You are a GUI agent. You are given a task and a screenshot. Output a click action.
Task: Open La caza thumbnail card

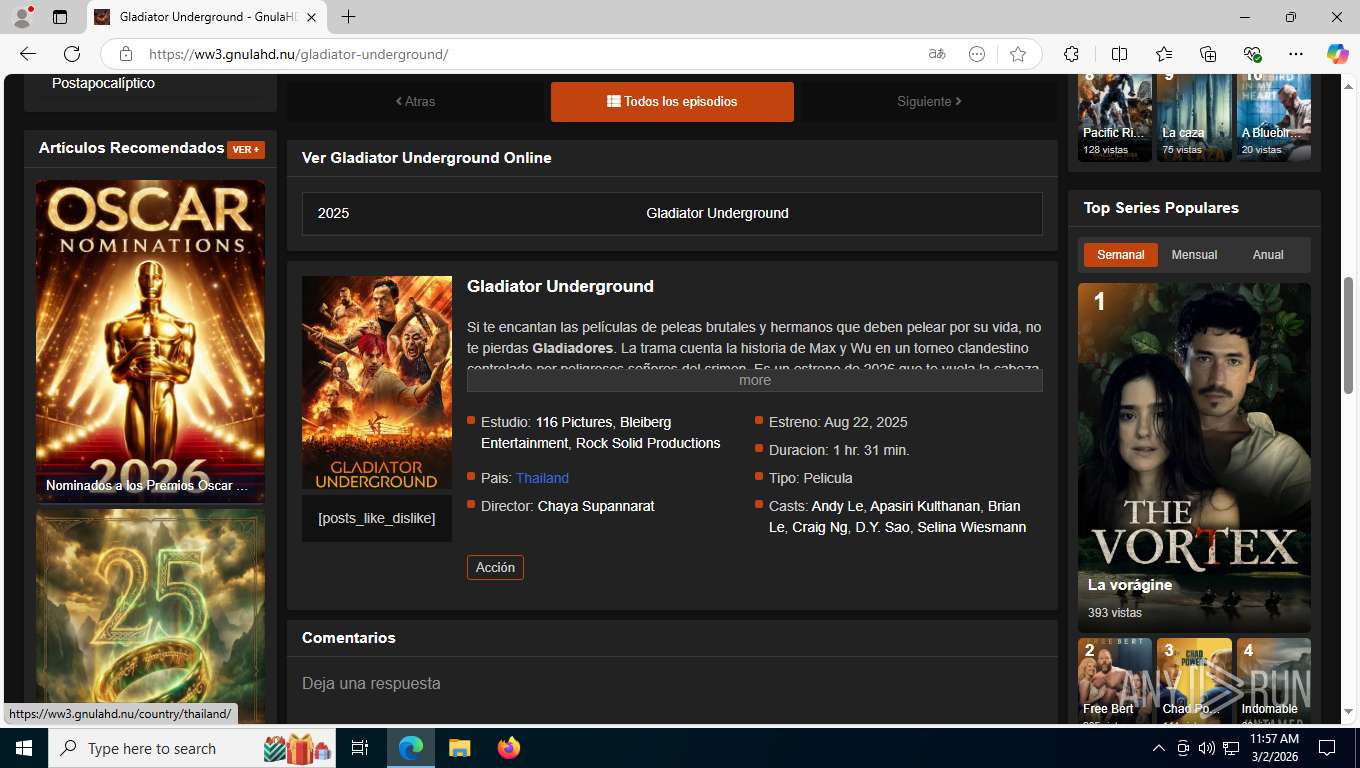pos(1194,117)
